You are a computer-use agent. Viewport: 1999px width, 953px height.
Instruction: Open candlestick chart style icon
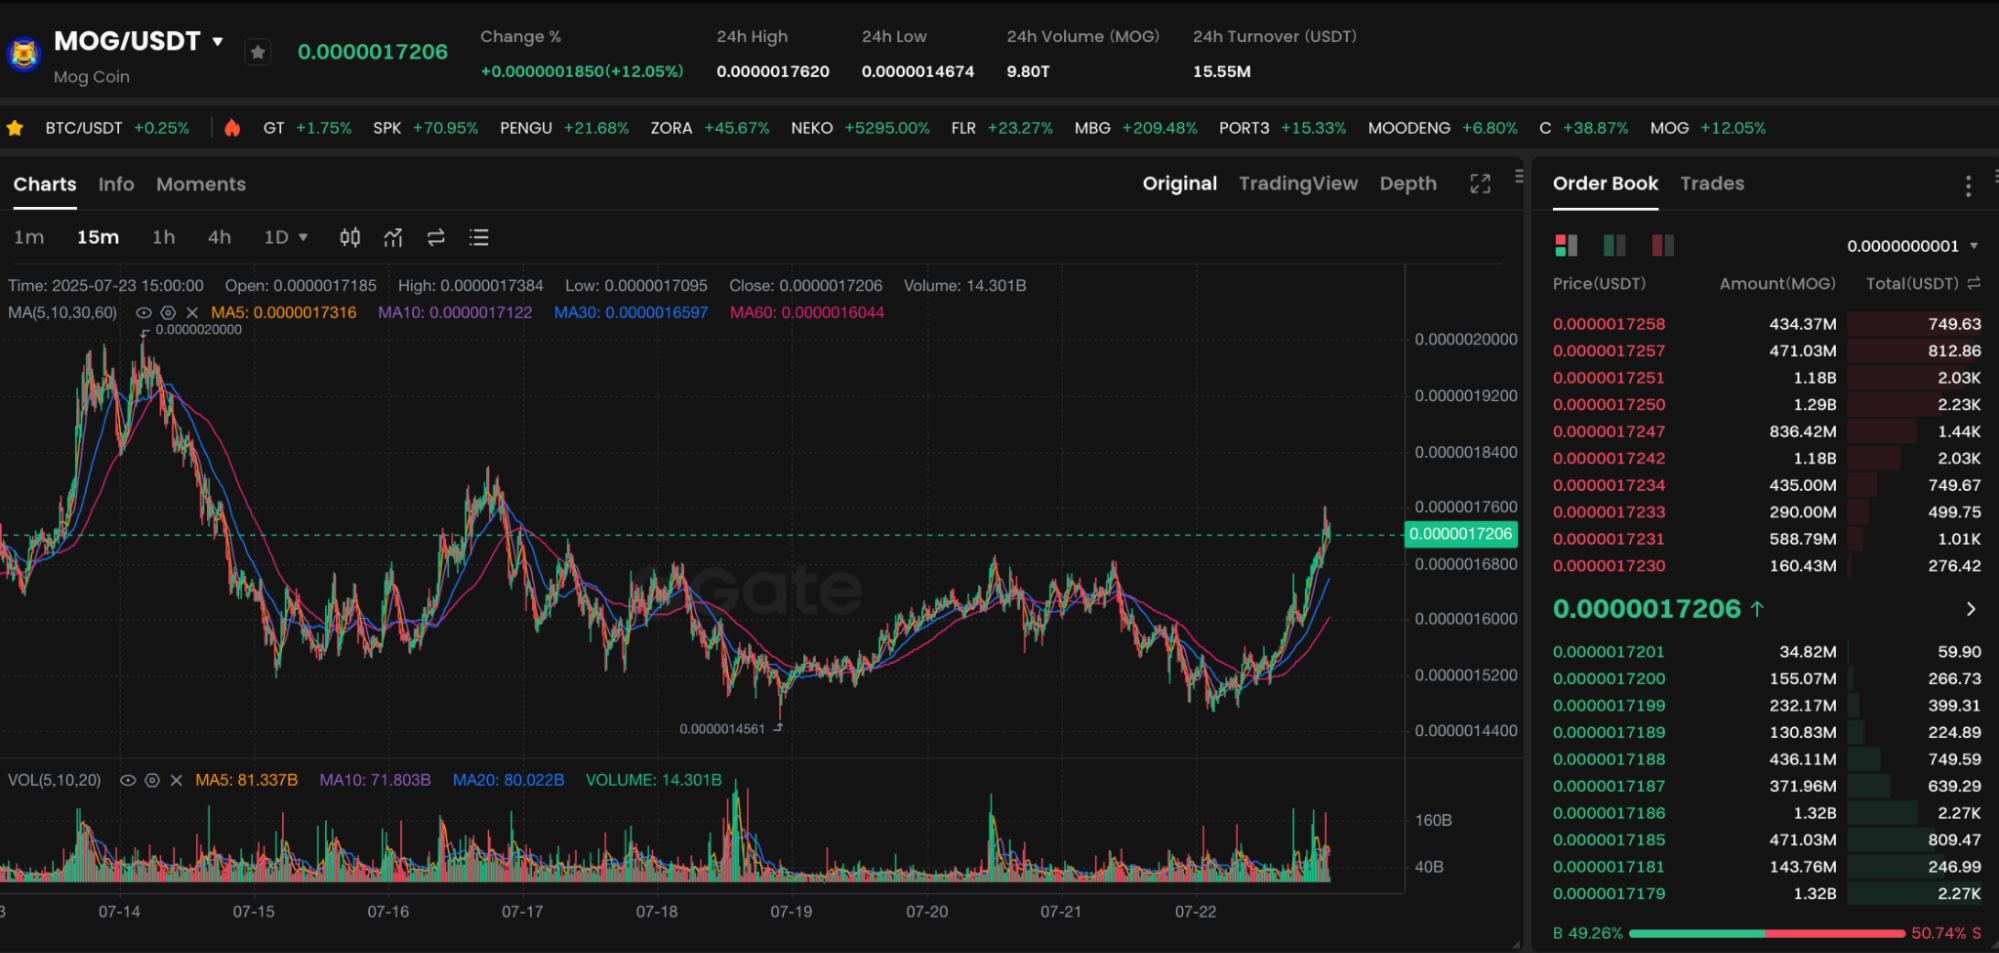click(x=350, y=237)
